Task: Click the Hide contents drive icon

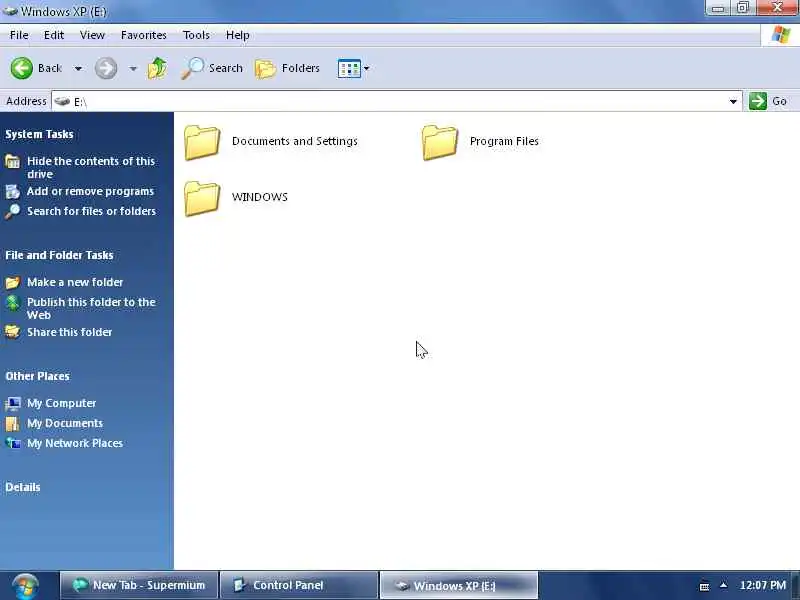Action: pos(13,162)
